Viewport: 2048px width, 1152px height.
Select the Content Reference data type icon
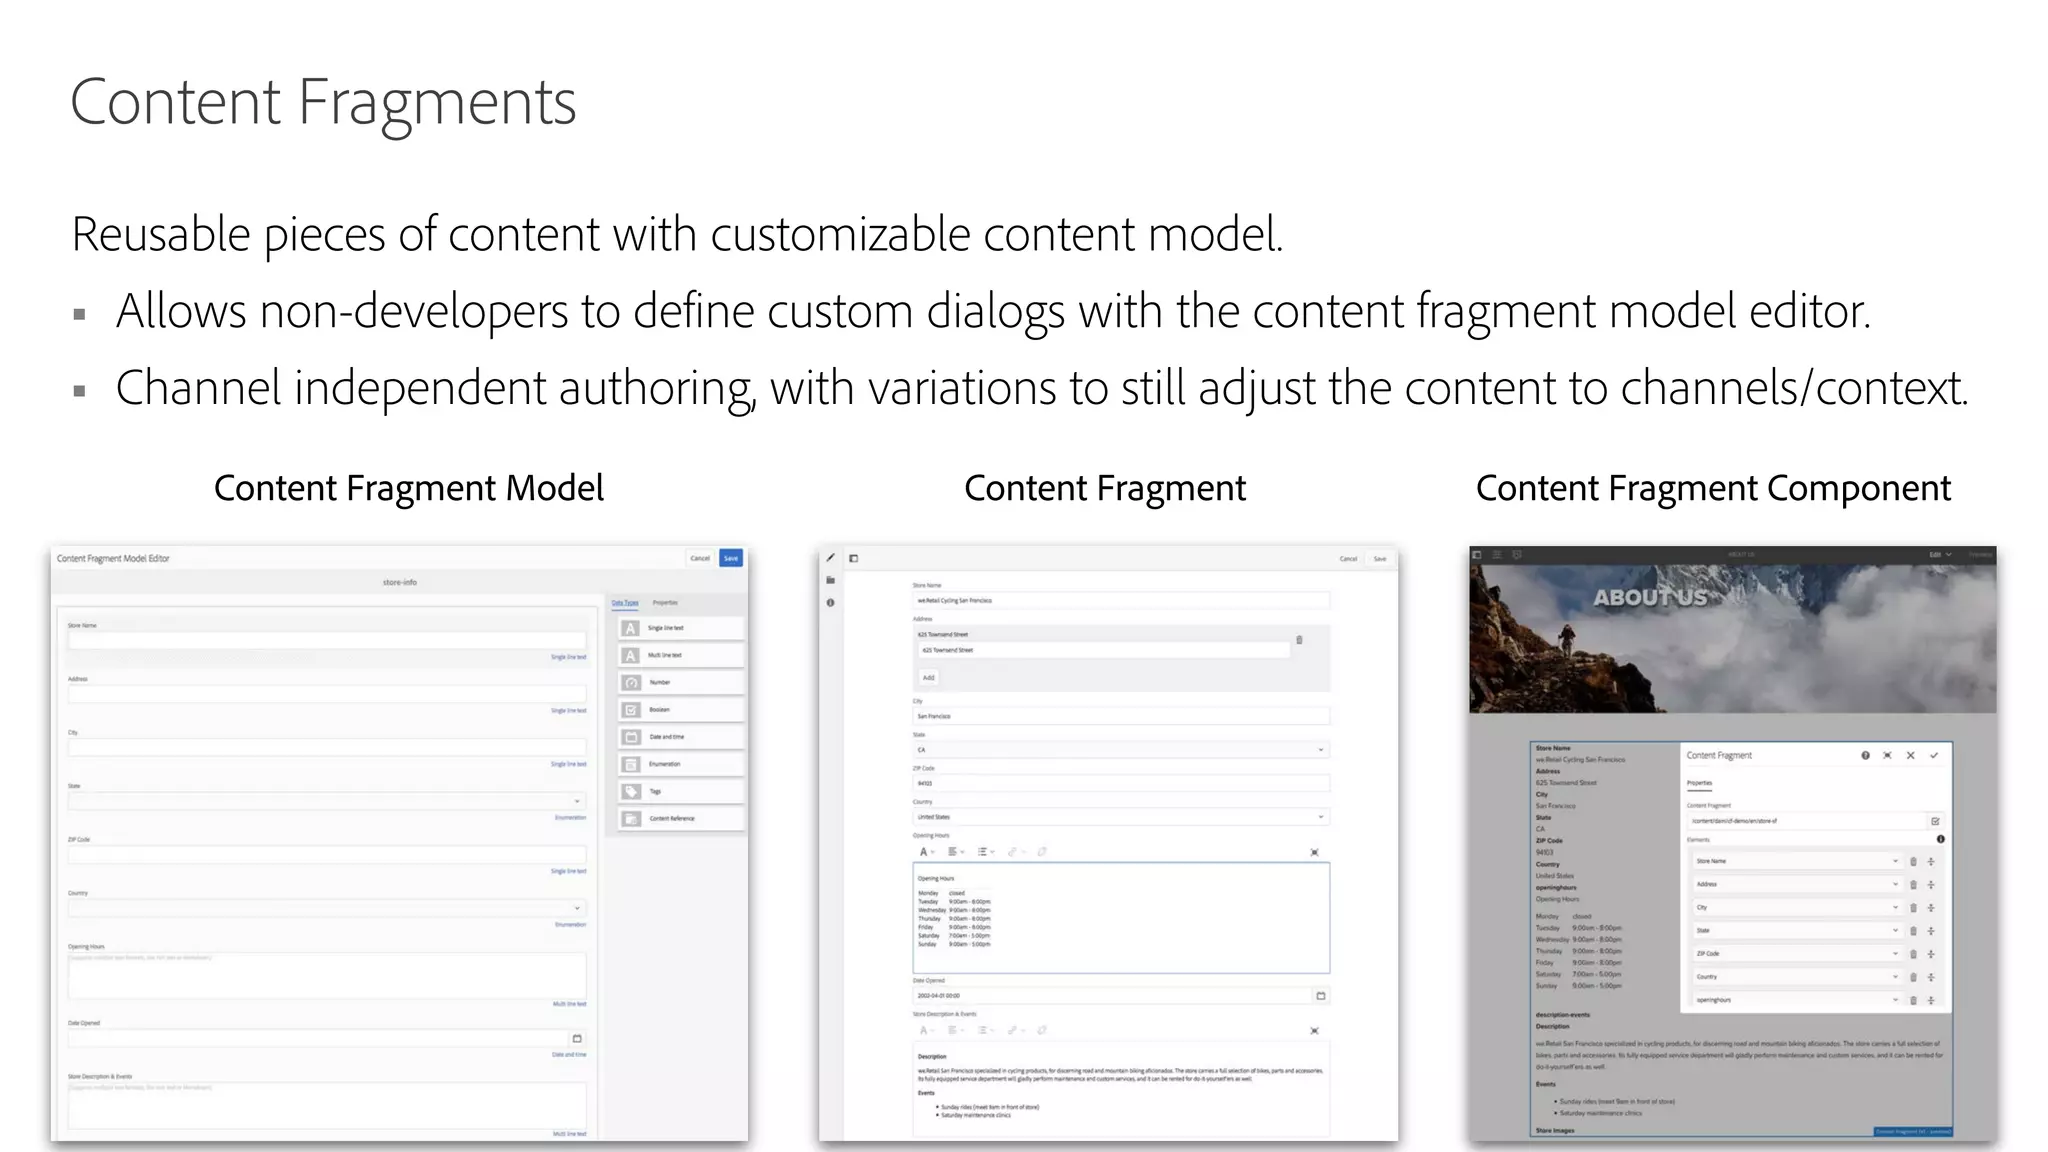click(x=631, y=818)
